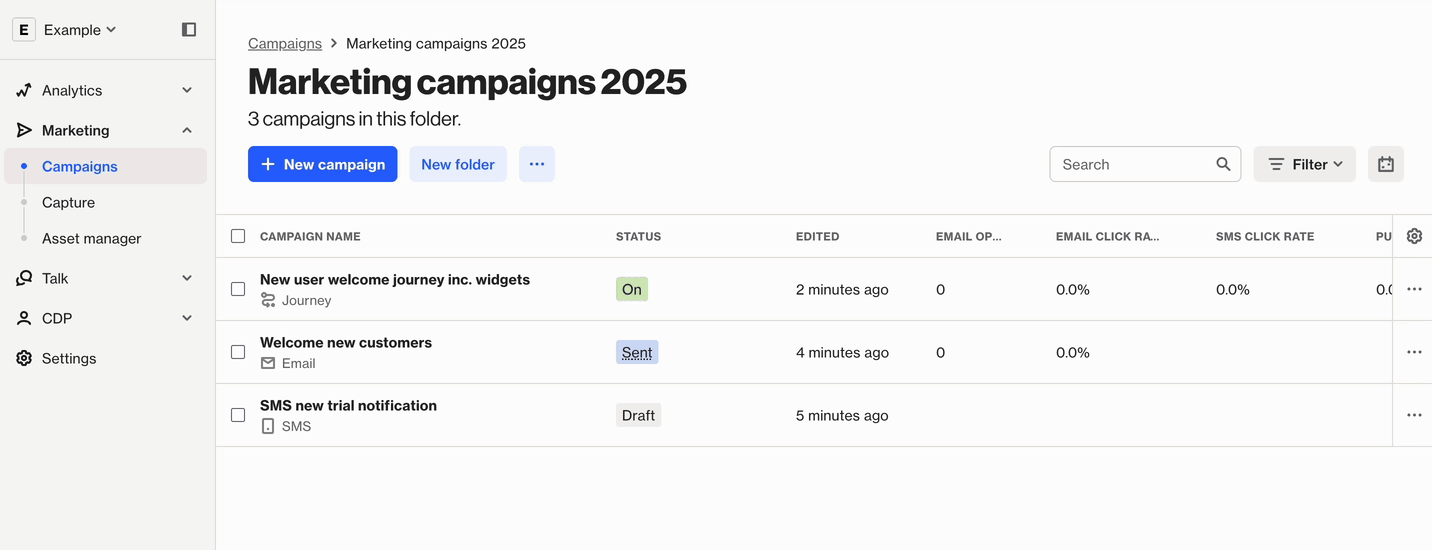Image resolution: width=1433 pixels, height=550 pixels.
Task: Click the New campaign button
Action: (322, 164)
